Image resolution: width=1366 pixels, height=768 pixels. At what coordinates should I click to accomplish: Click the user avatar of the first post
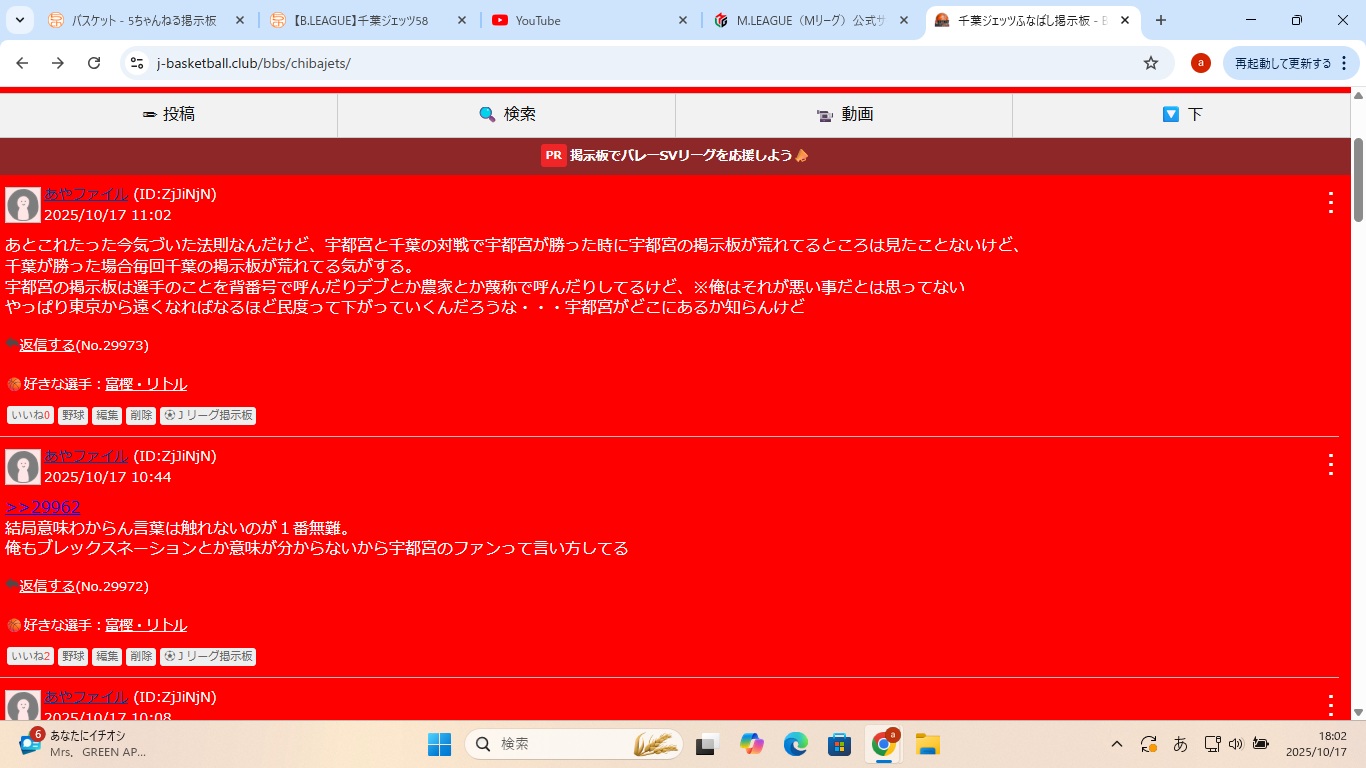coord(22,205)
